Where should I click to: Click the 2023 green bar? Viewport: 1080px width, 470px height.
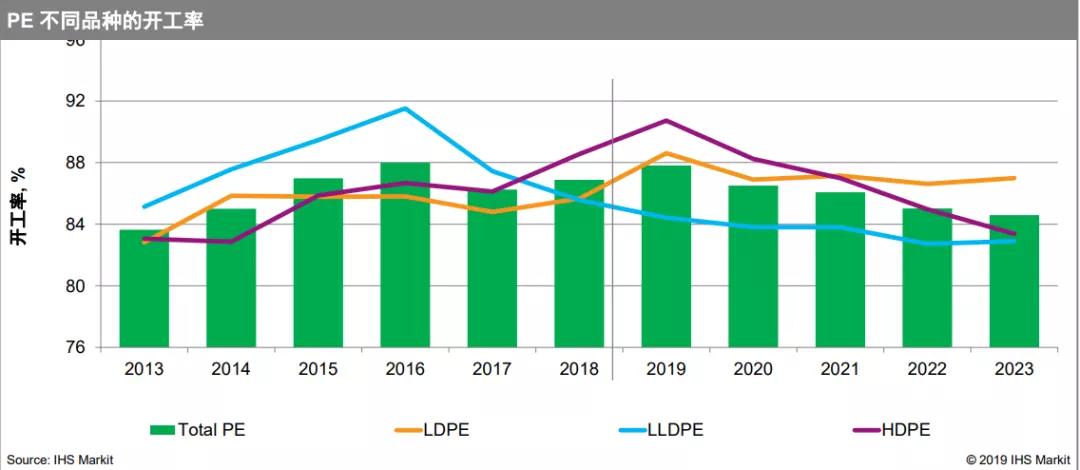tap(1014, 281)
